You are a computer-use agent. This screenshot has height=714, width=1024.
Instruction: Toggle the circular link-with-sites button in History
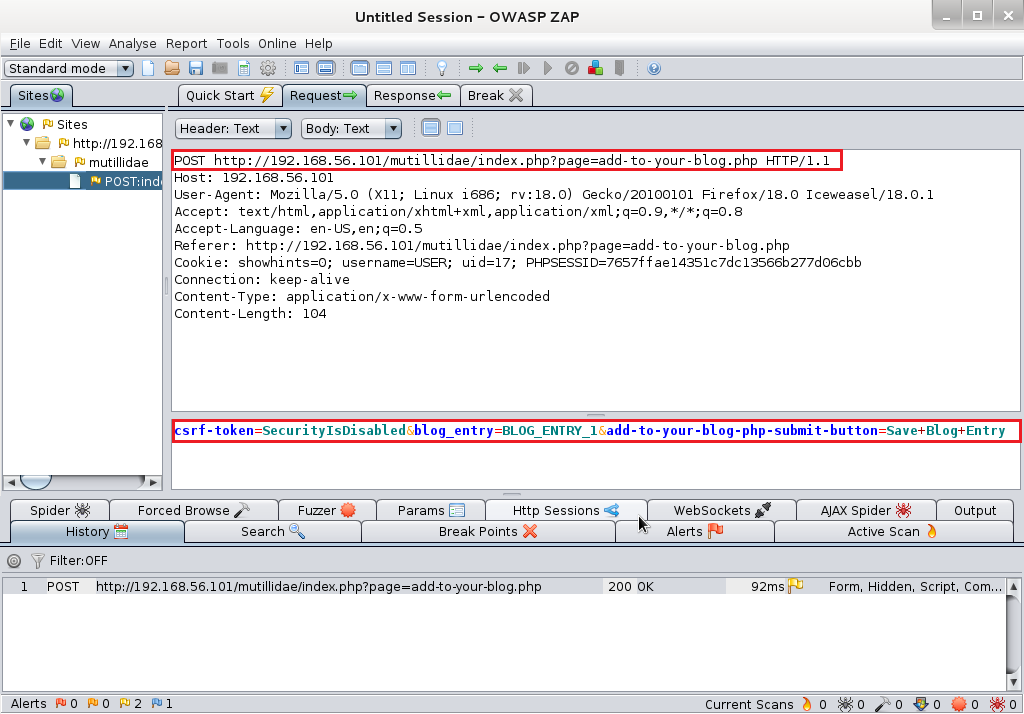[x=14, y=561]
